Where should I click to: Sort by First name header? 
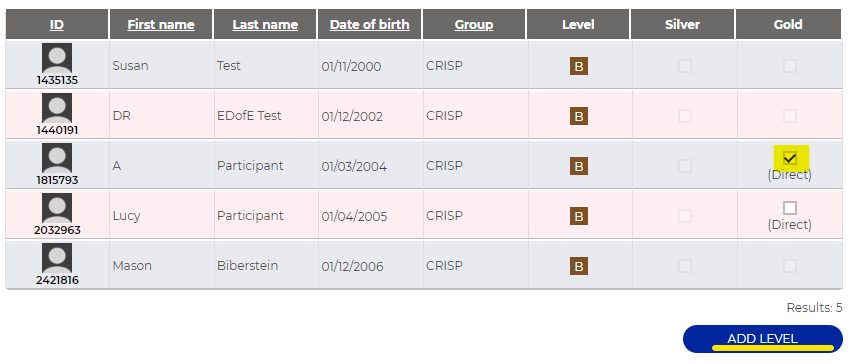point(161,25)
